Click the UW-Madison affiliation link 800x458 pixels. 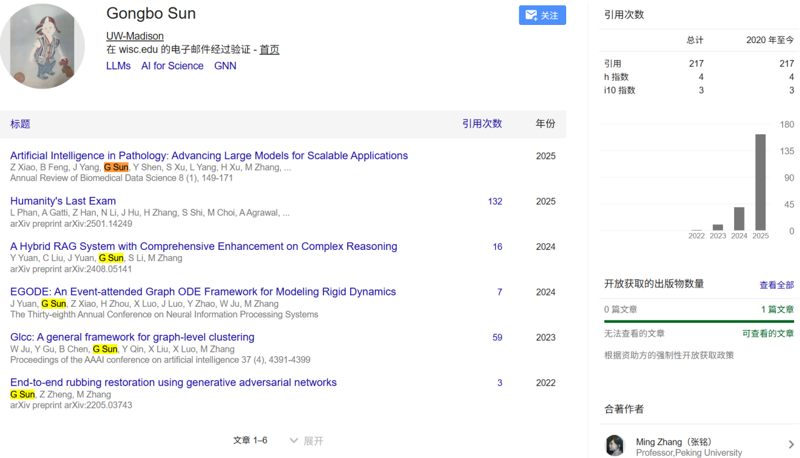pyautogui.click(x=134, y=36)
